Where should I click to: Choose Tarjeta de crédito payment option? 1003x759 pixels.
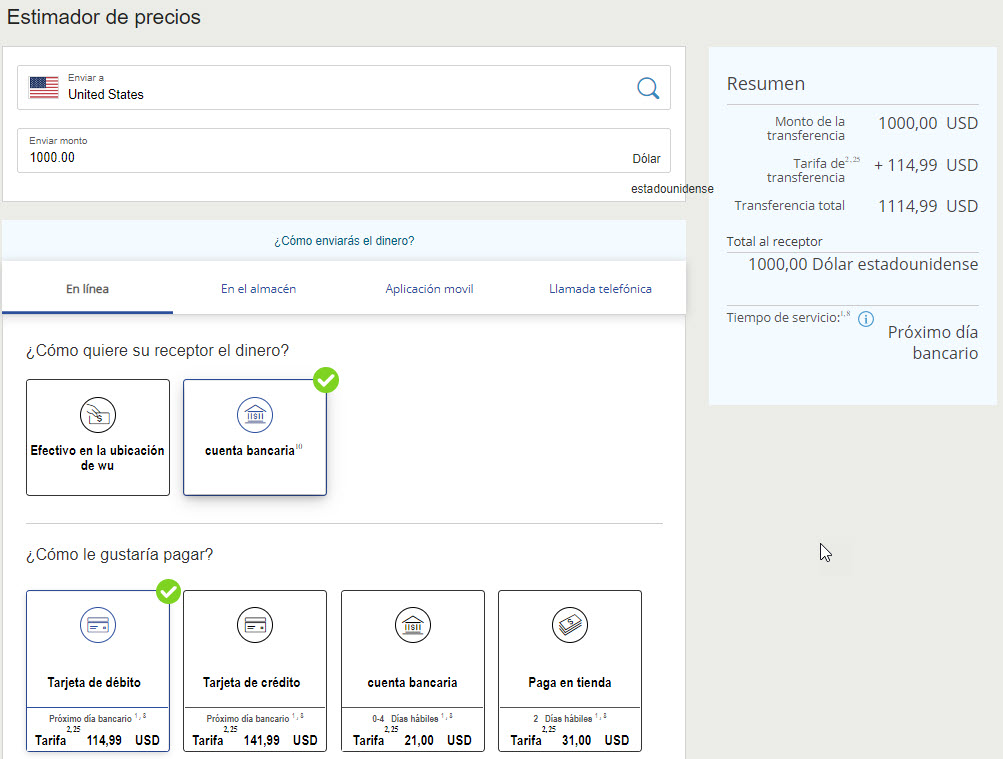coord(255,671)
